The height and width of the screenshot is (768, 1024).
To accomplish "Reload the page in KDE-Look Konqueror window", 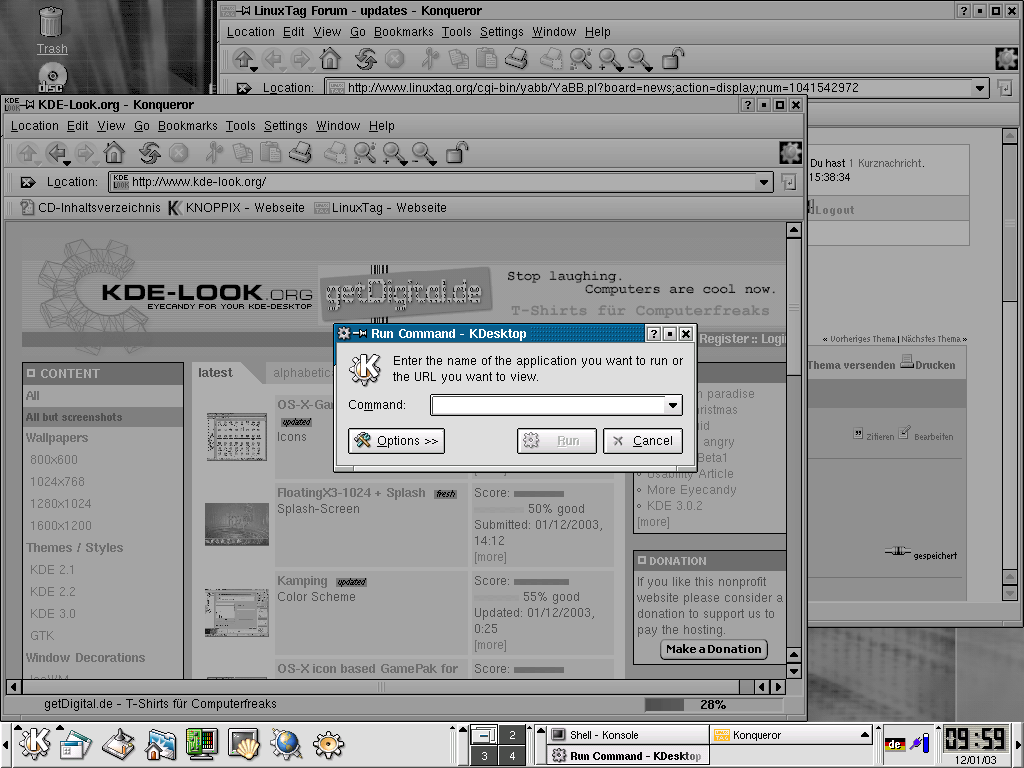I will pyautogui.click(x=150, y=153).
